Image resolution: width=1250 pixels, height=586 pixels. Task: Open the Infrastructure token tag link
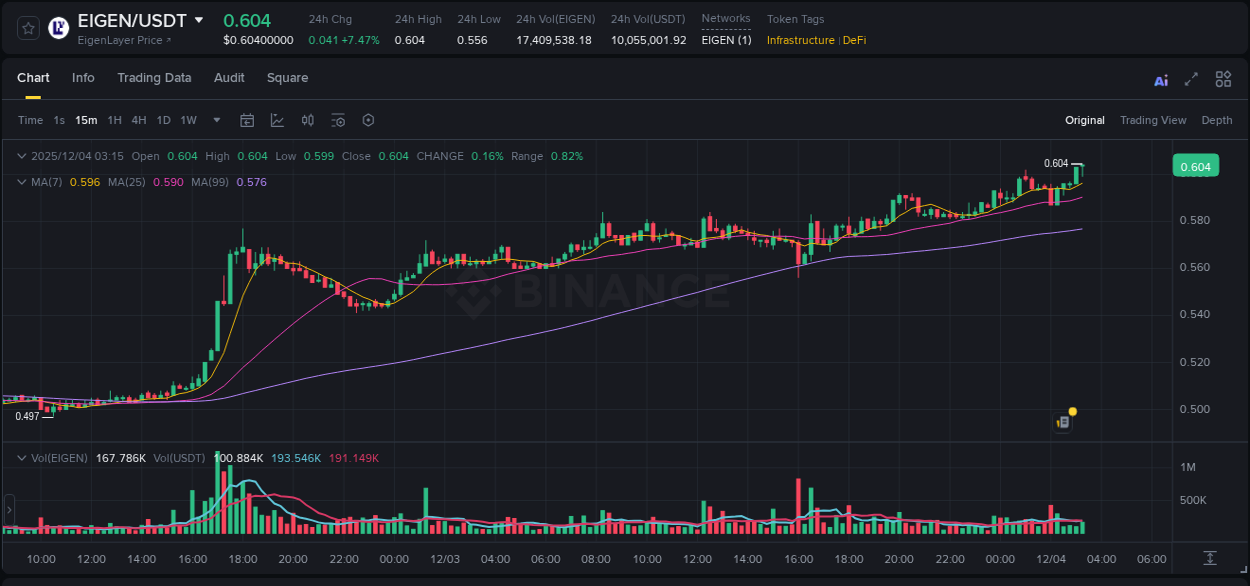(800, 40)
